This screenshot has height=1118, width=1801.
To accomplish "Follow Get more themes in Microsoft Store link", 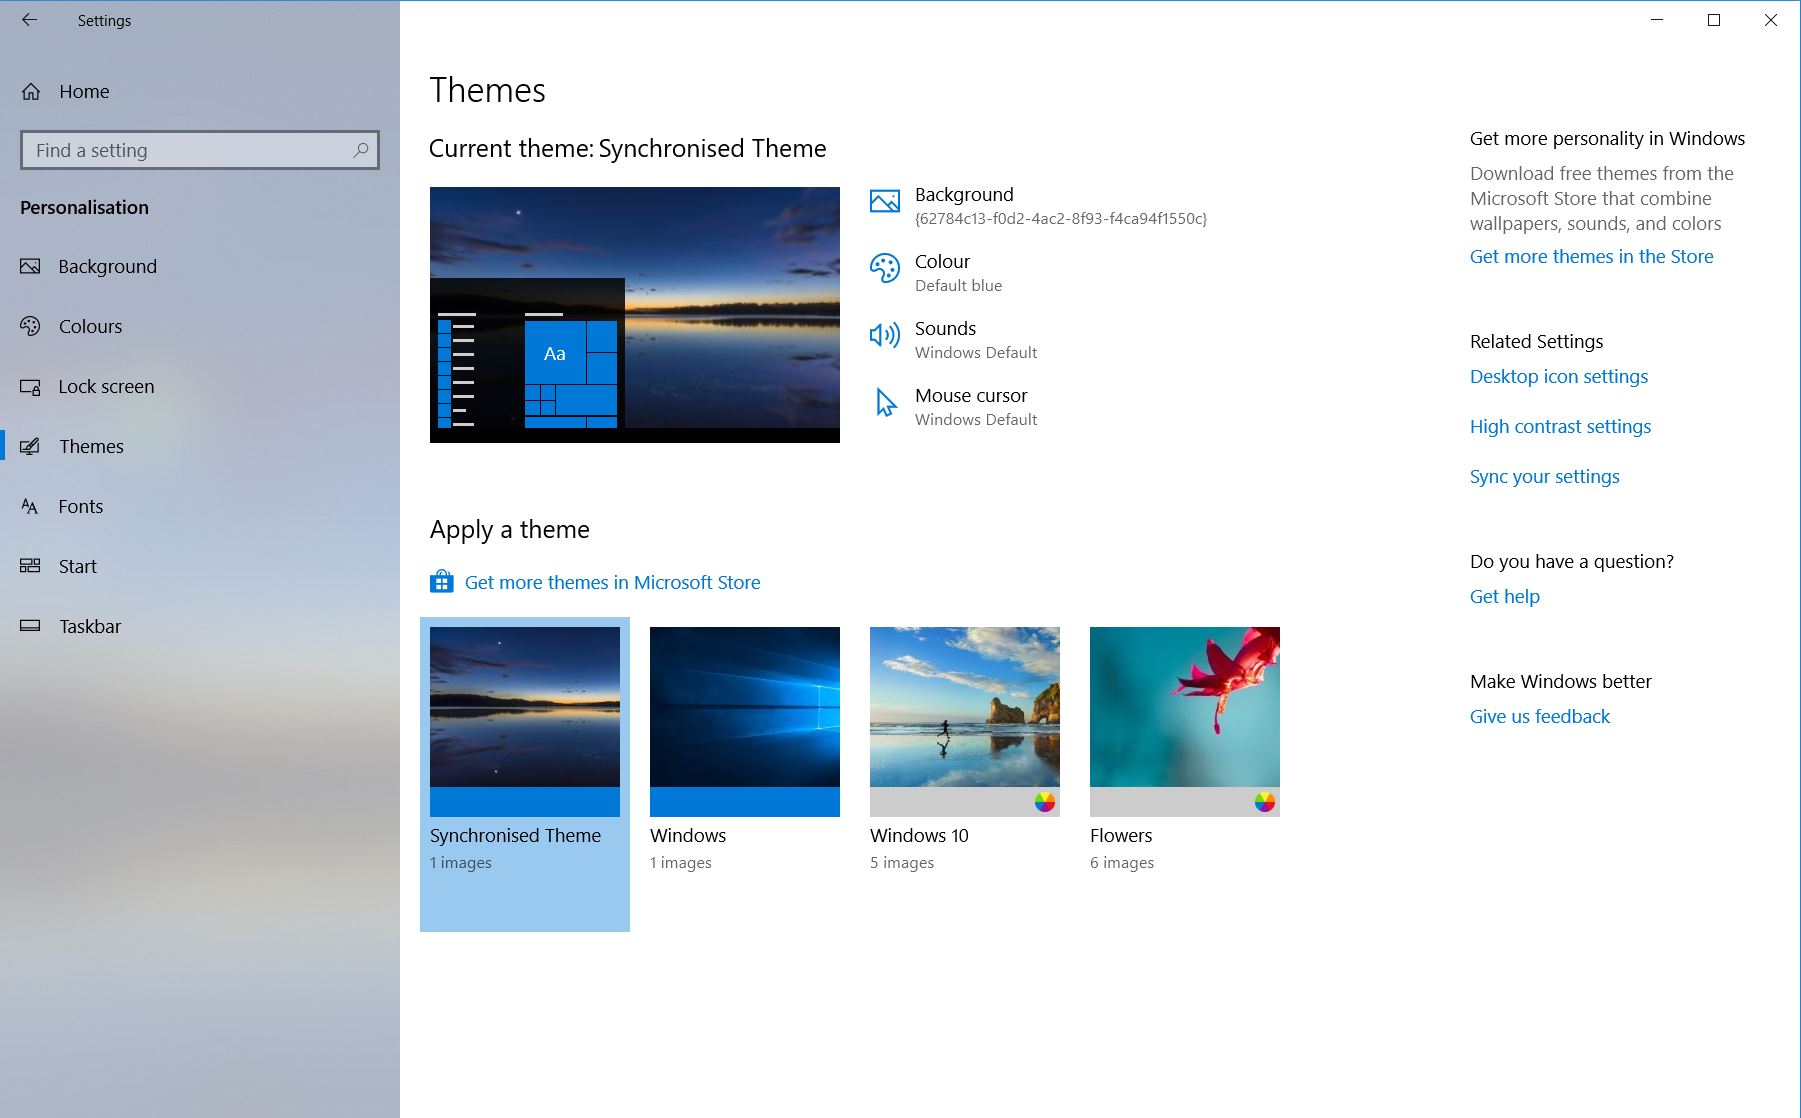I will pyautogui.click(x=612, y=582).
